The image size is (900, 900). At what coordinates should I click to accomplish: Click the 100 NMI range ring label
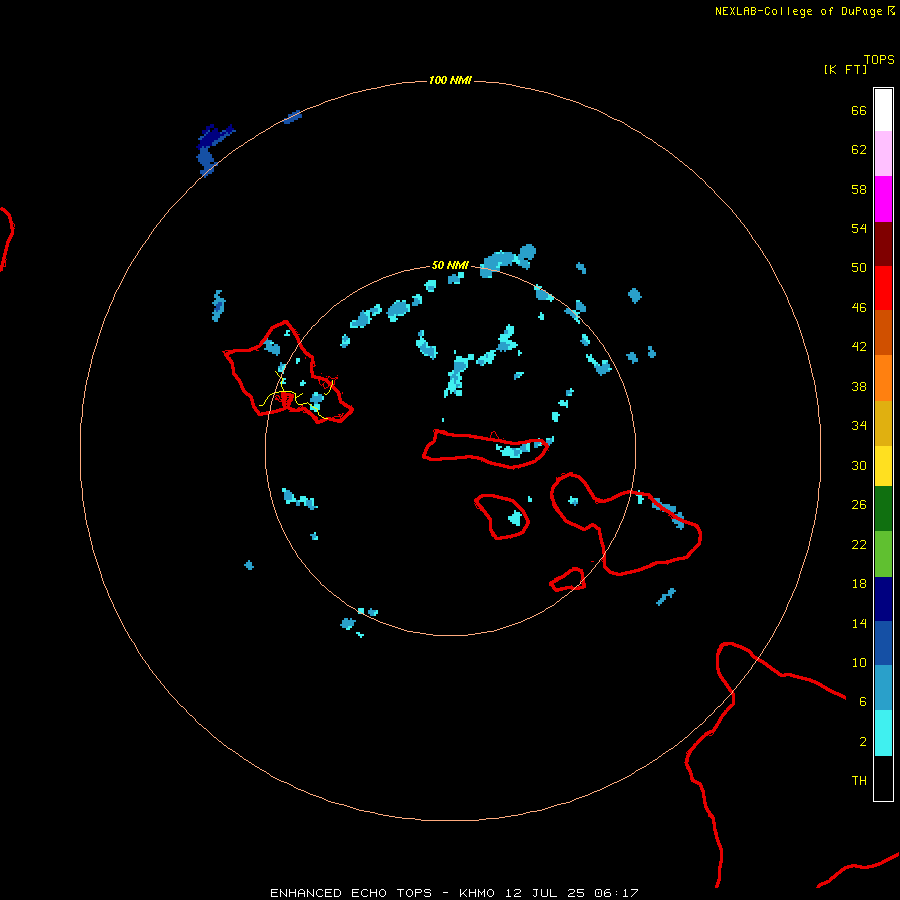(450, 80)
